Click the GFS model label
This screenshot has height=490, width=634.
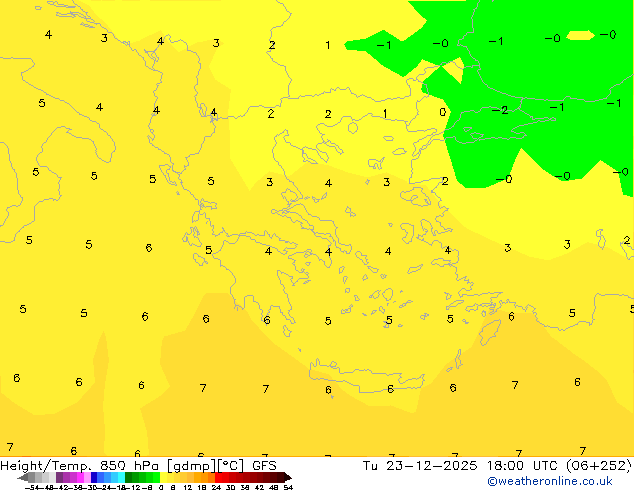coord(264,466)
